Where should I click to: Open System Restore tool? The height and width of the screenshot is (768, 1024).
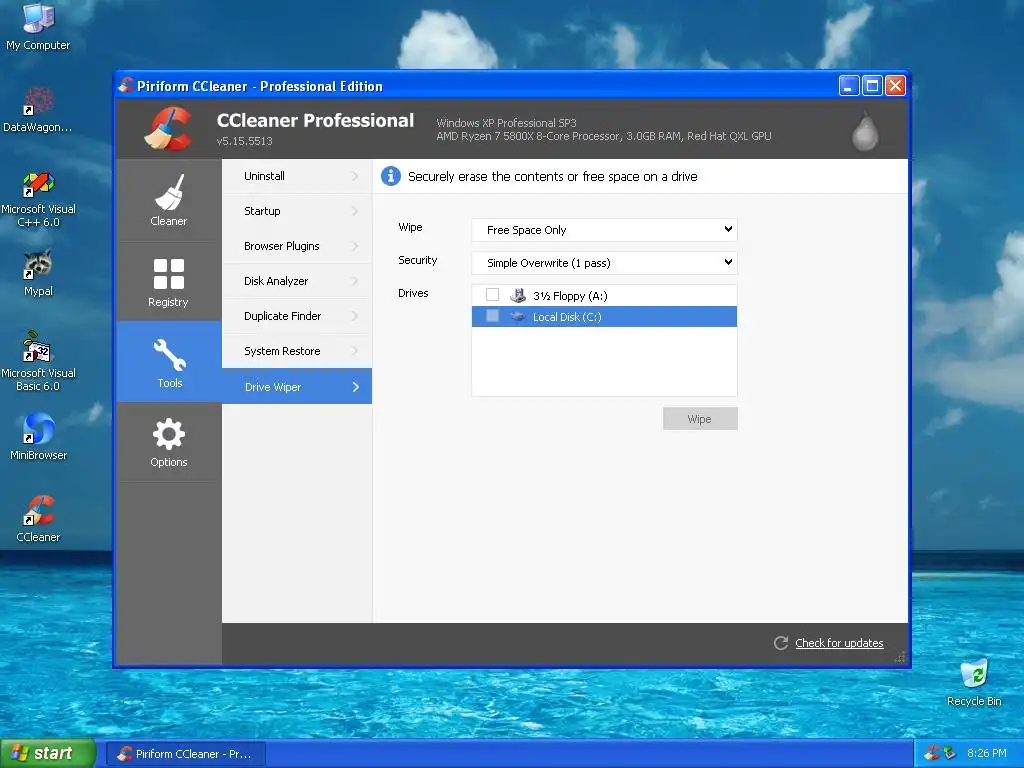(297, 351)
